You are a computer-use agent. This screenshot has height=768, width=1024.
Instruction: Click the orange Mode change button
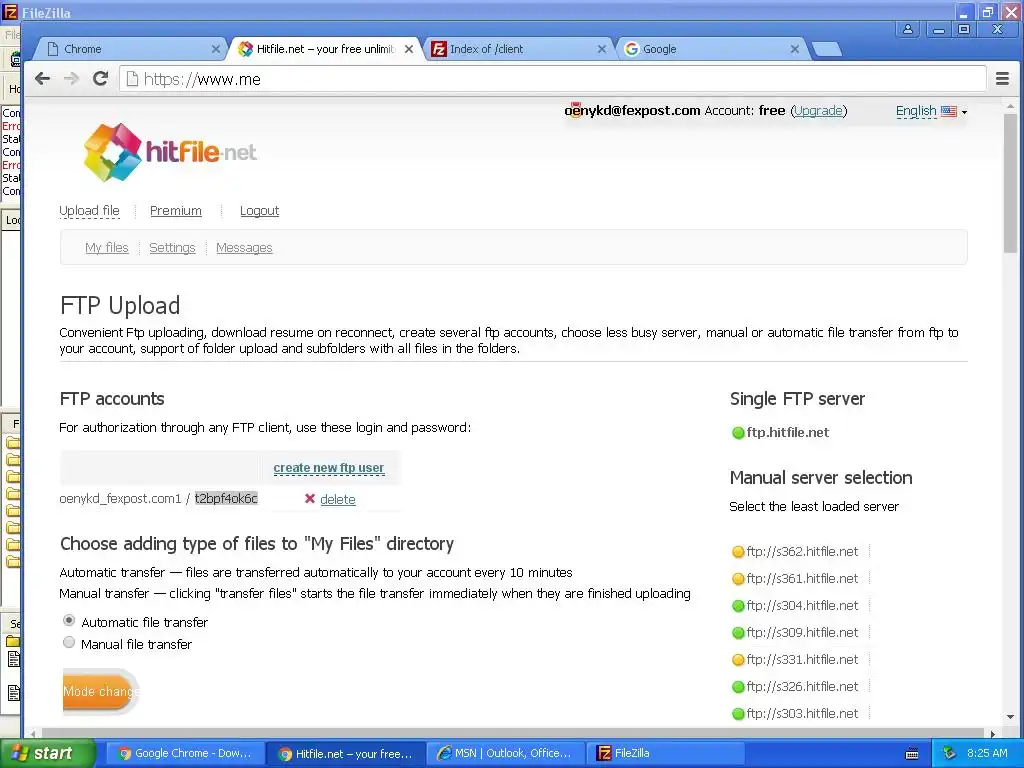tap(101, 691)
